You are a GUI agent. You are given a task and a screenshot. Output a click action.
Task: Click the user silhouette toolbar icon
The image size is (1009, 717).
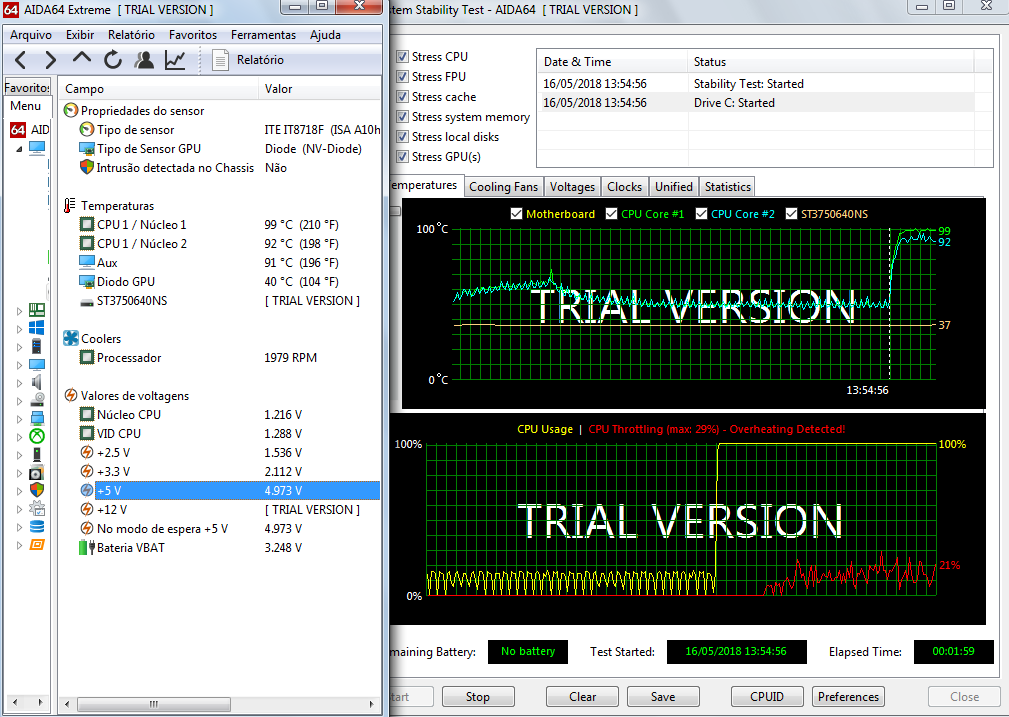[144, 60]
